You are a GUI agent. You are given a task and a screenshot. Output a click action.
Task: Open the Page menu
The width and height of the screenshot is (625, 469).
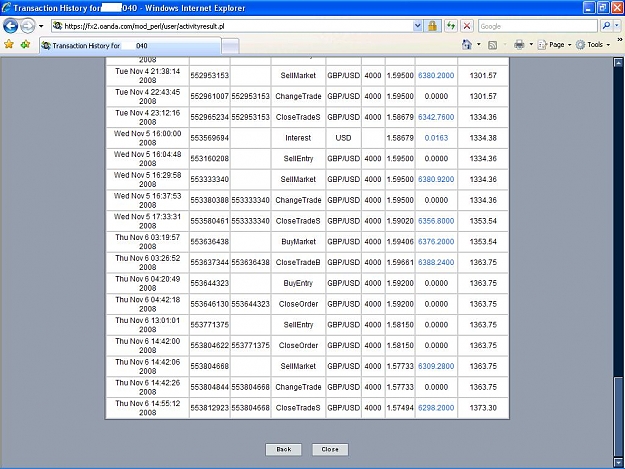coord(554,45)
